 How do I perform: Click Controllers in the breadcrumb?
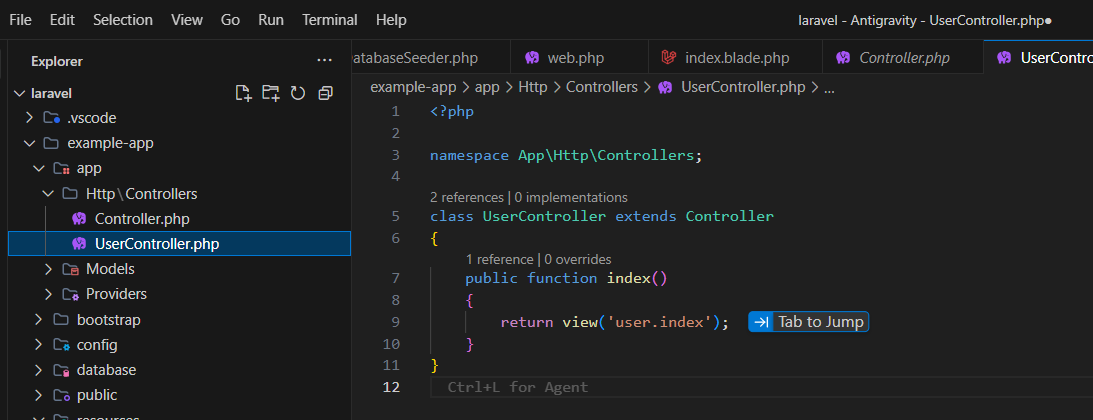click(602, 87)
